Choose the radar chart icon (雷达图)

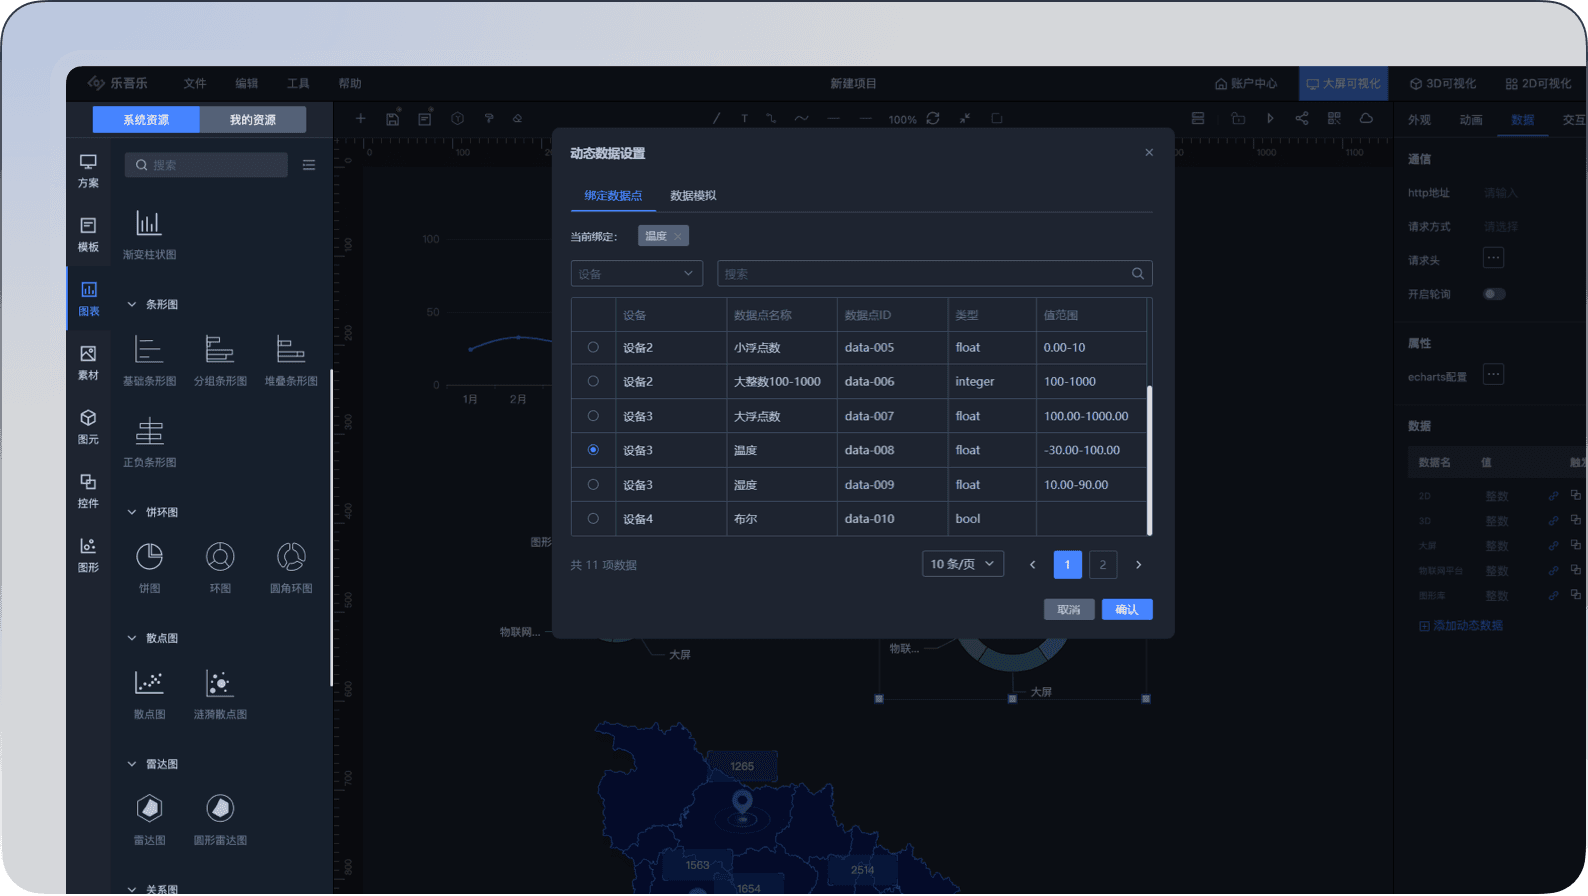click(149, 808)
